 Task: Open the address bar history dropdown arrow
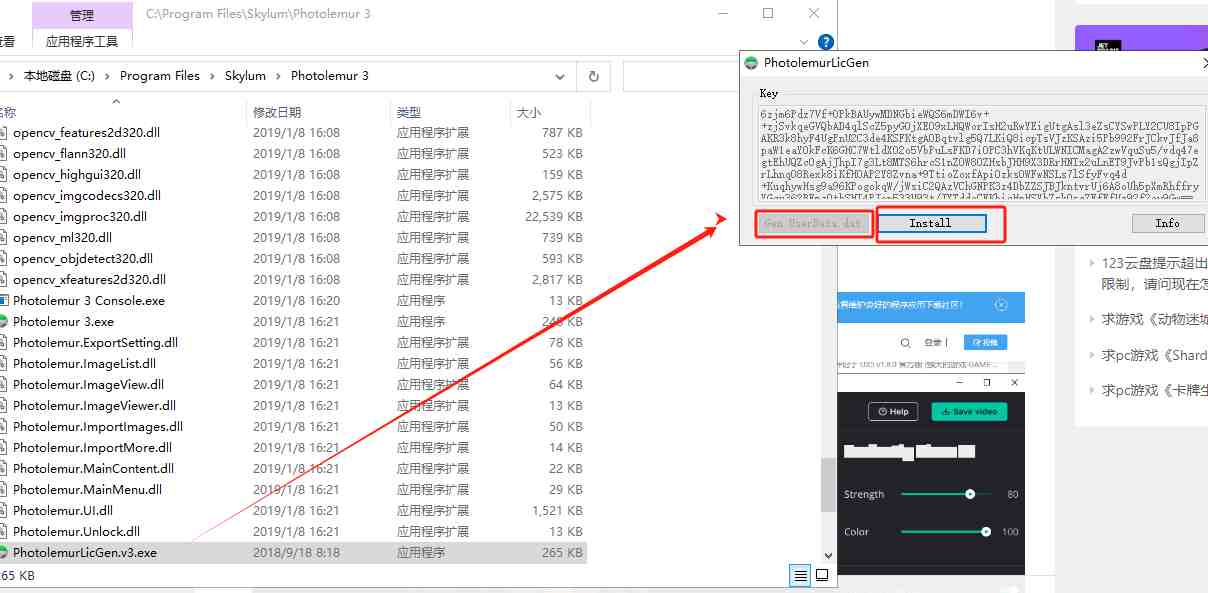click(x=559, y=75)
